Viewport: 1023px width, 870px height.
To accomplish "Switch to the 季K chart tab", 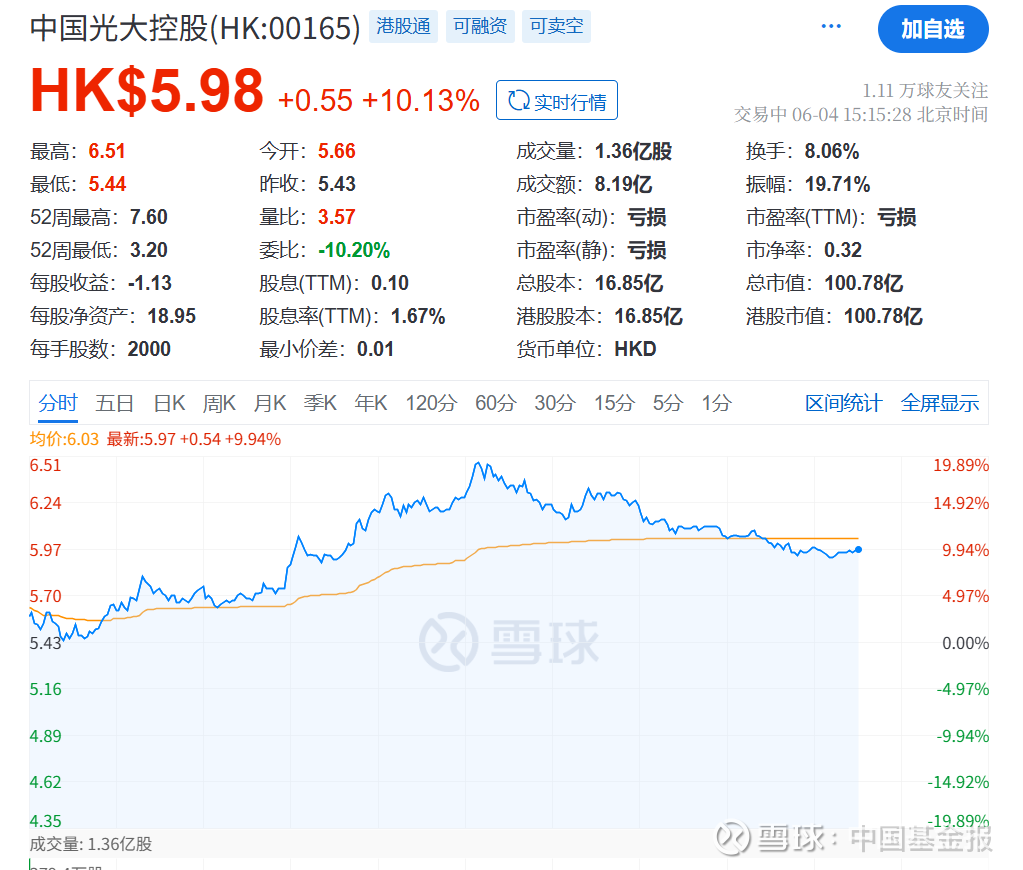I will coord(320,403).
